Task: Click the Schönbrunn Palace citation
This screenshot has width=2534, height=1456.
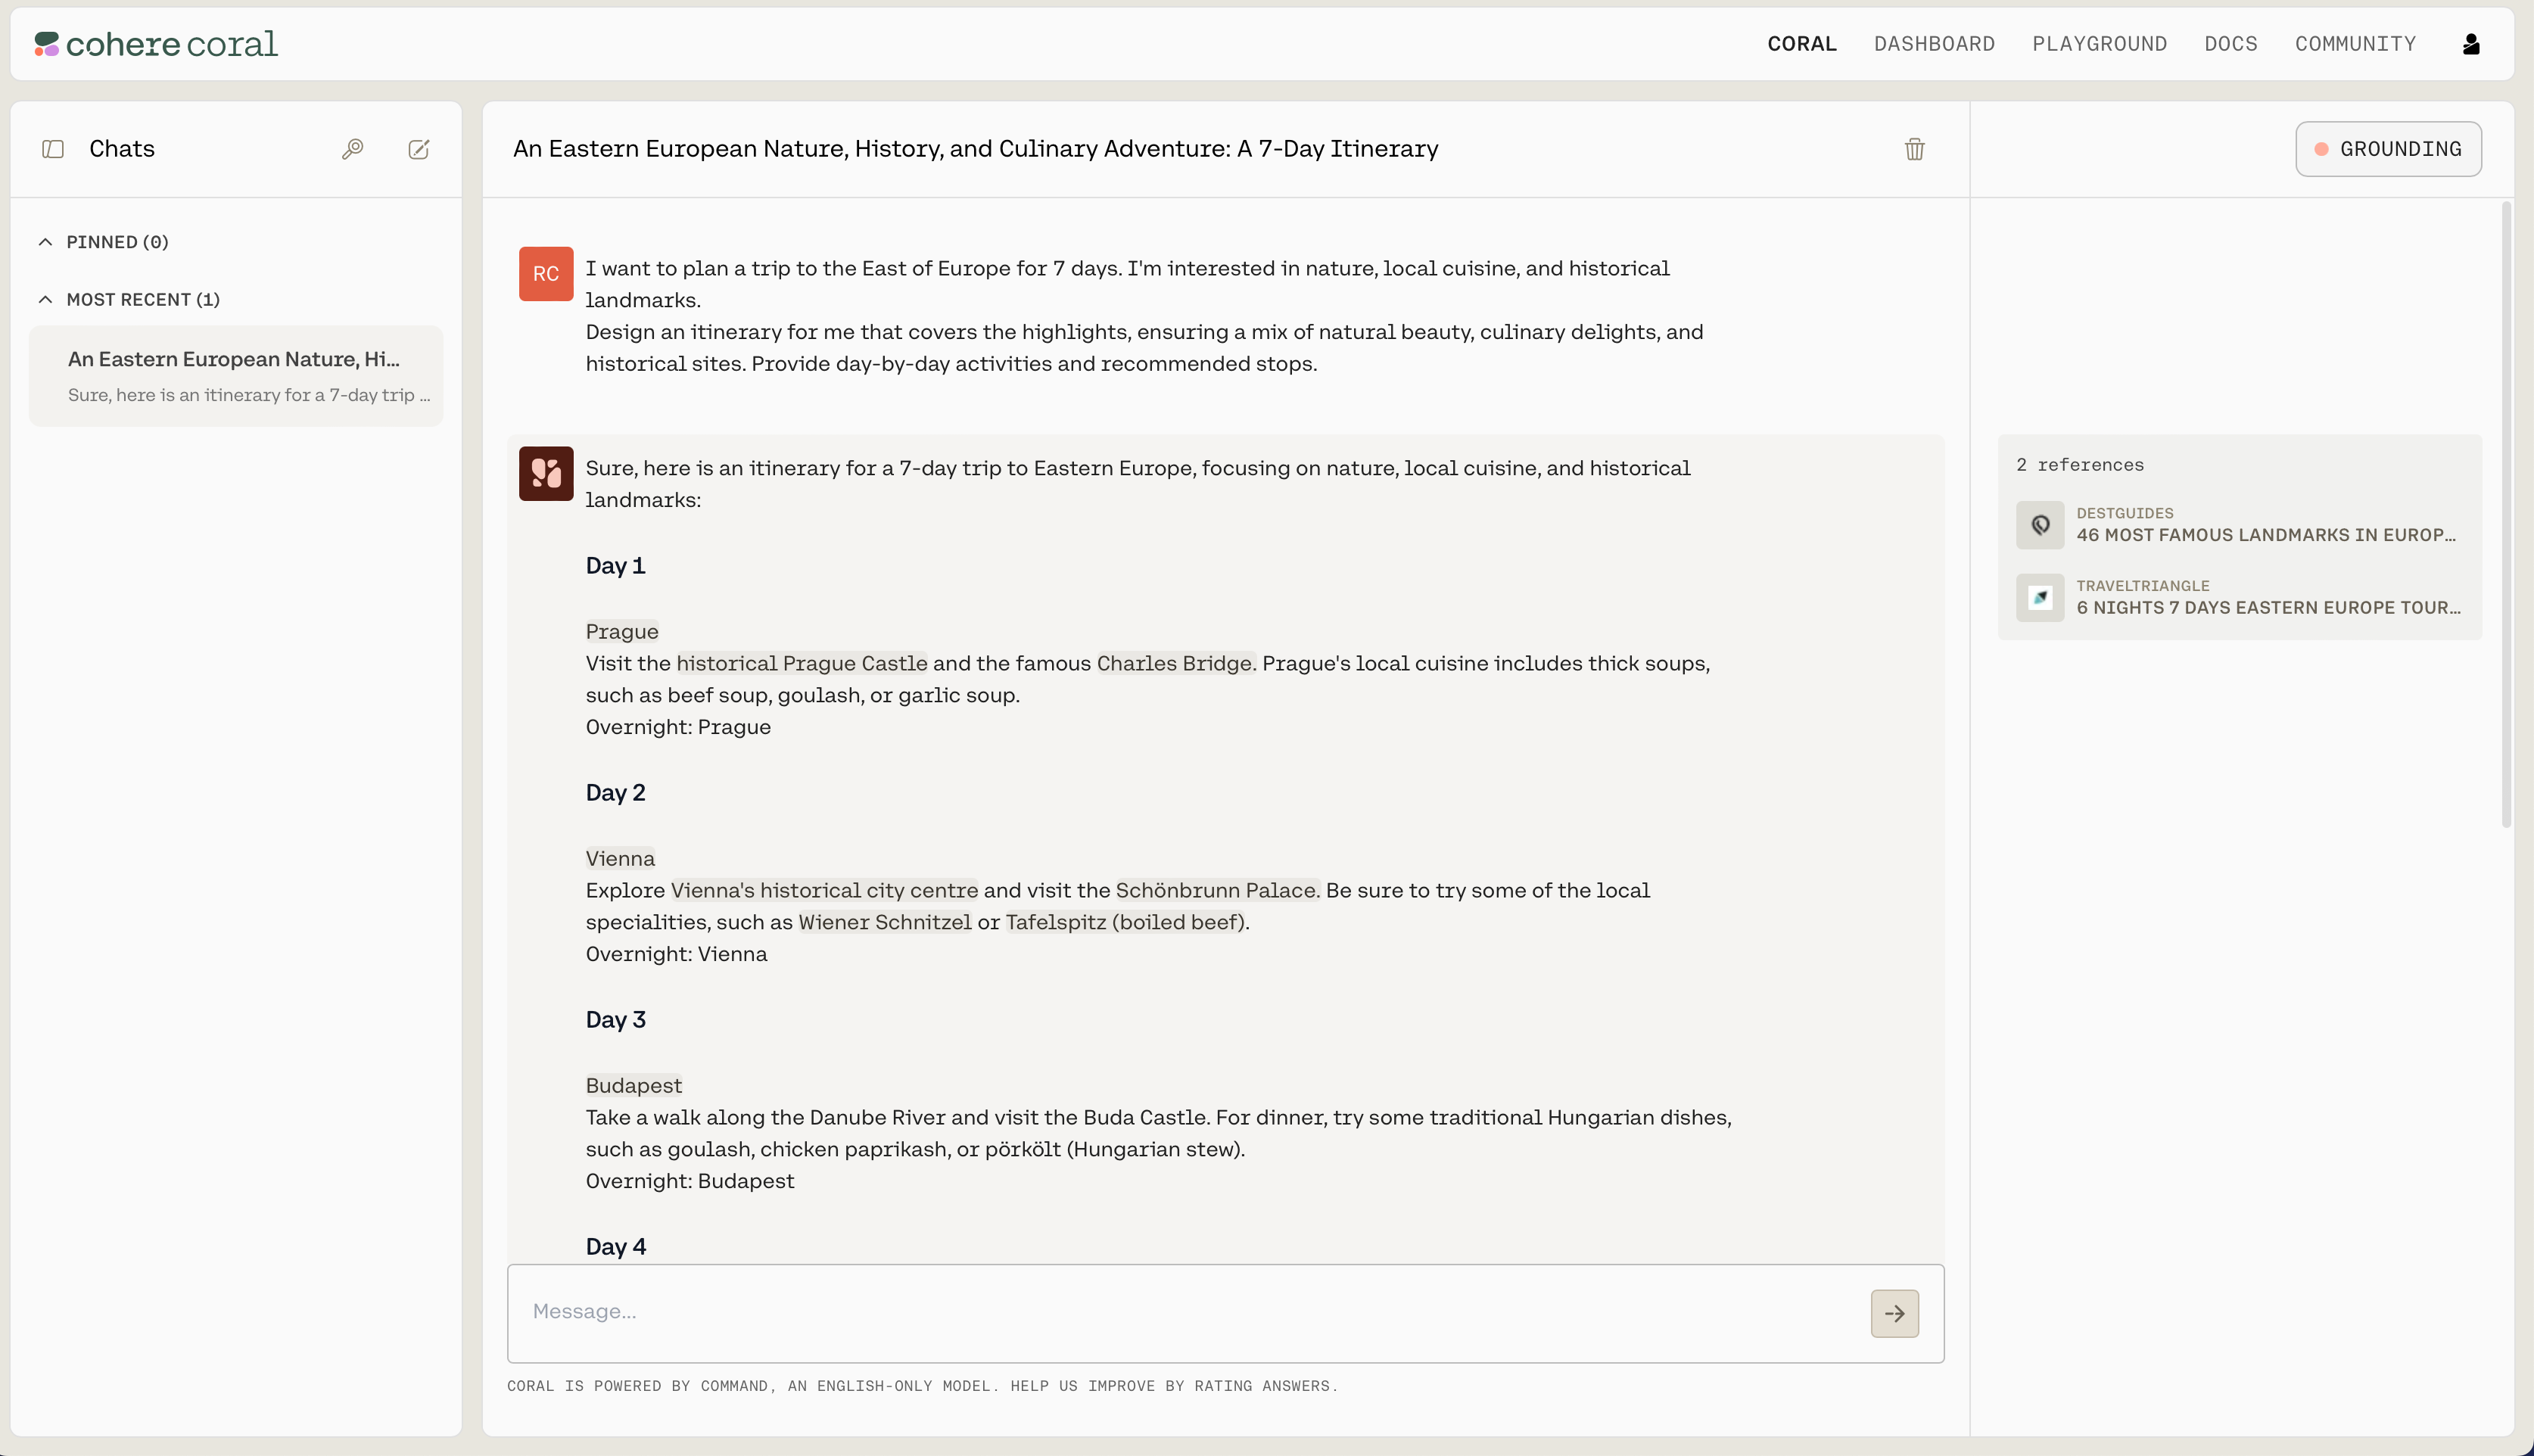Action: 1217,891
